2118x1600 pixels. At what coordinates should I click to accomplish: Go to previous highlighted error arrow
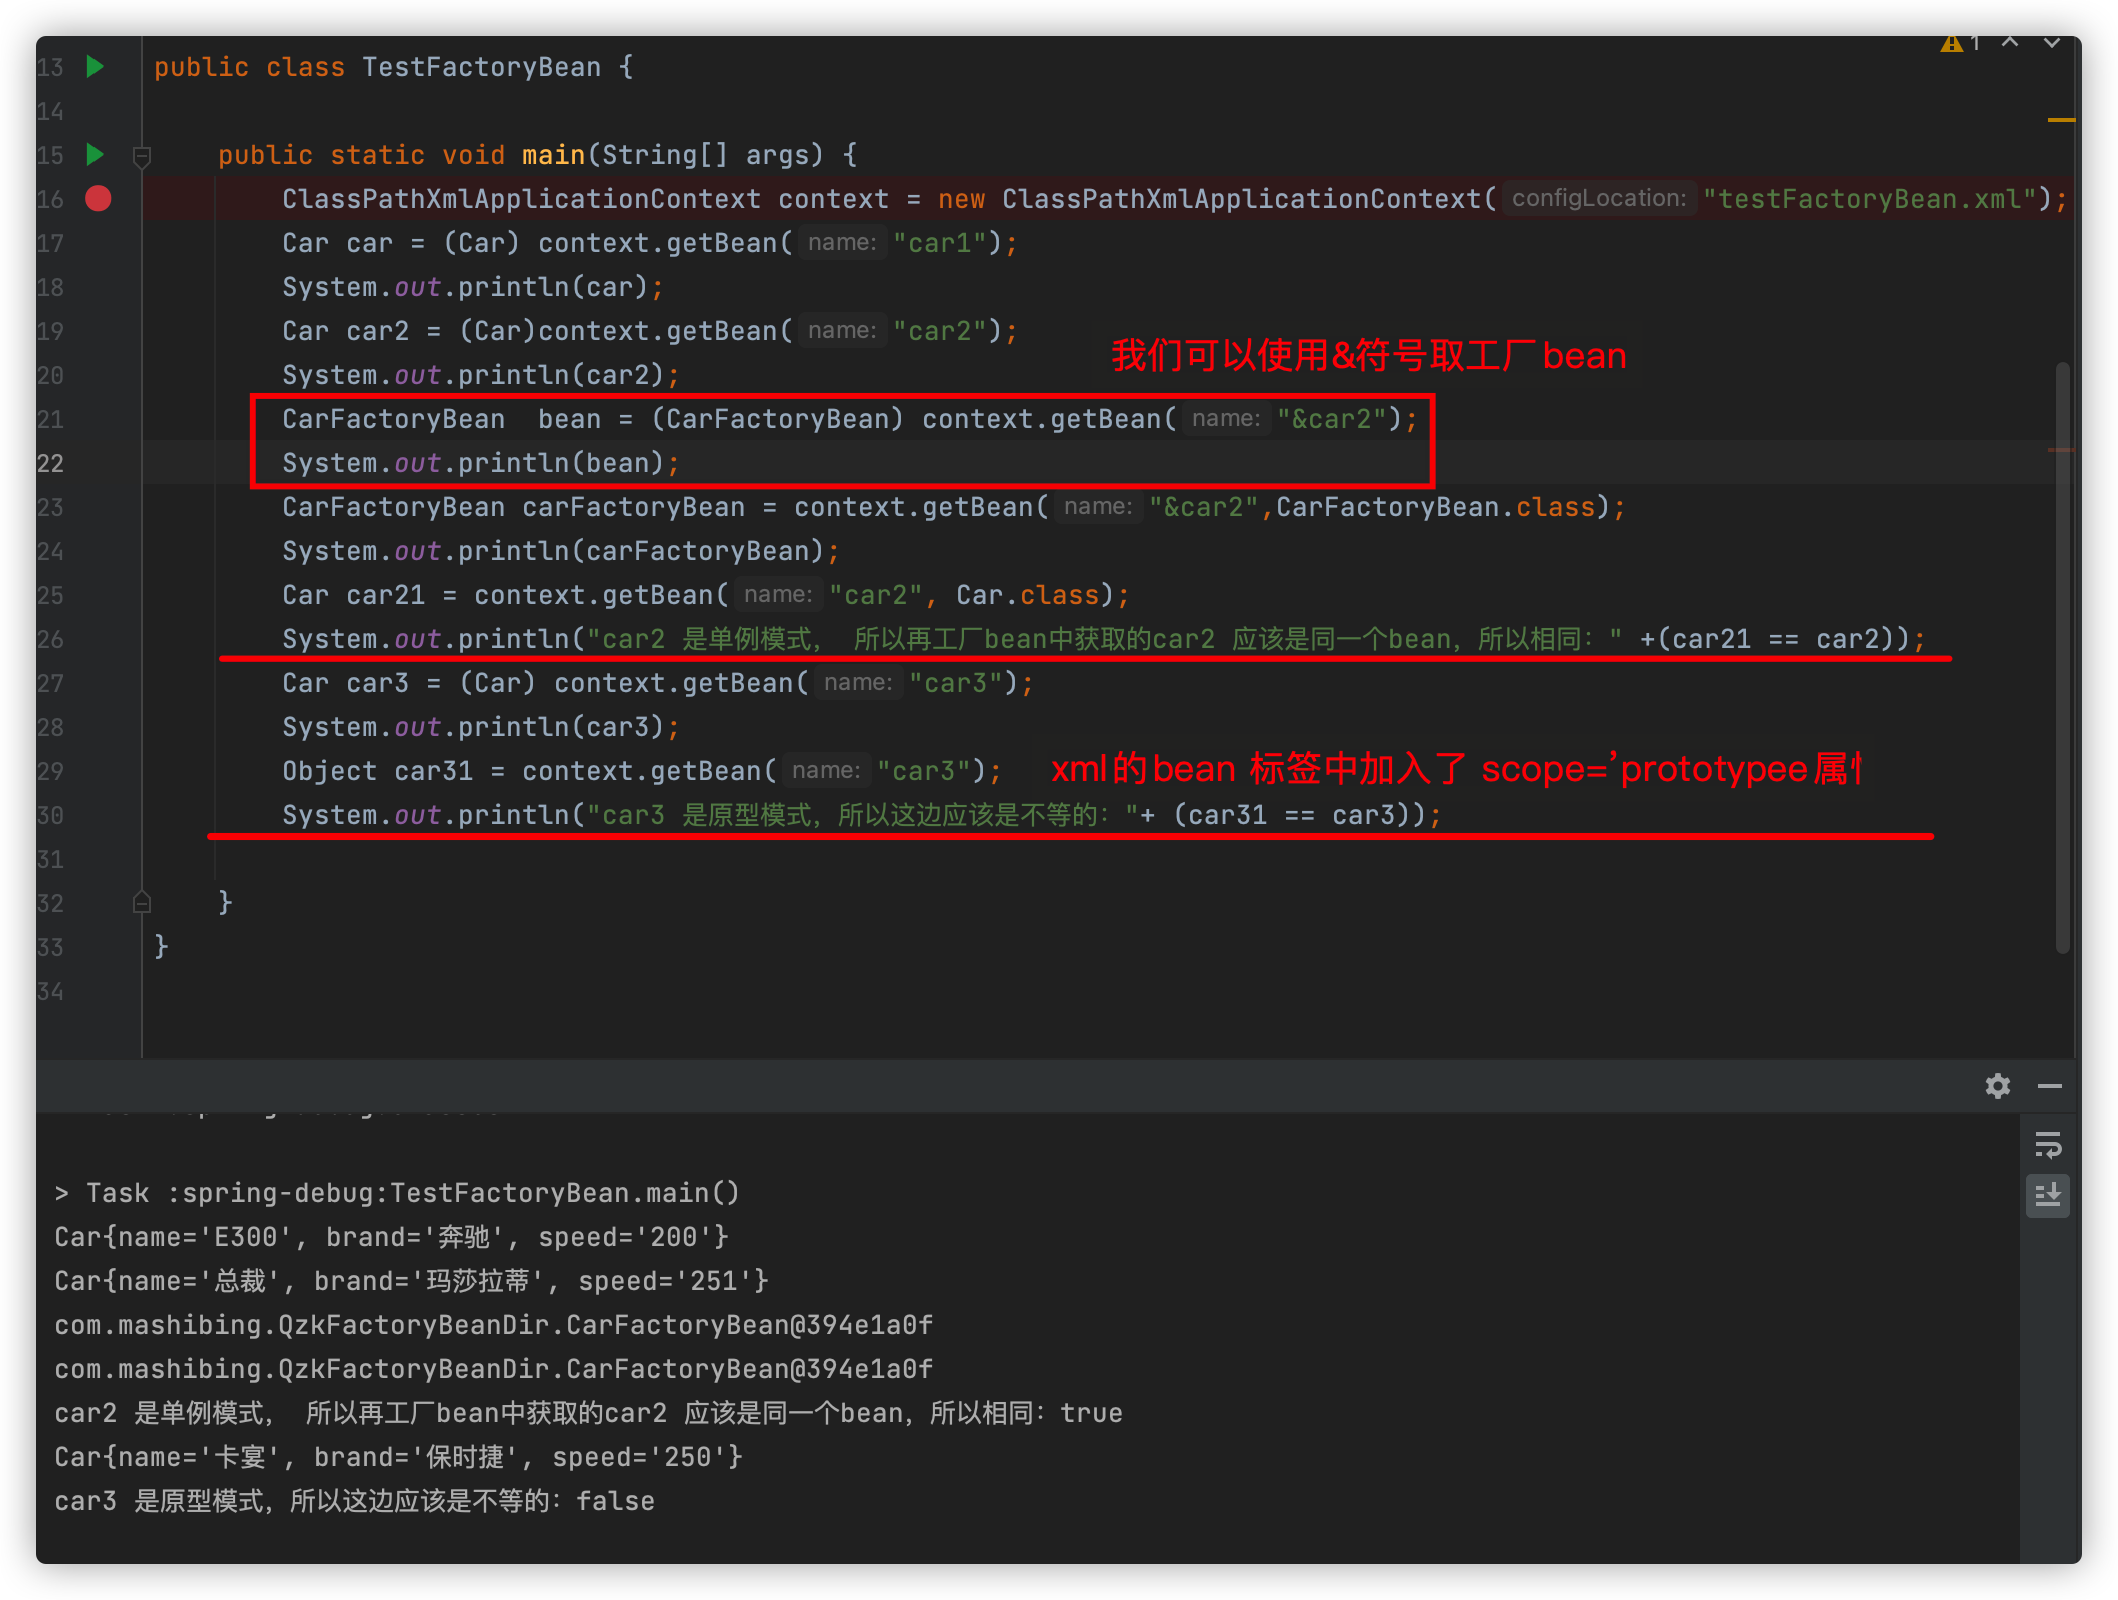(2010, 42)
